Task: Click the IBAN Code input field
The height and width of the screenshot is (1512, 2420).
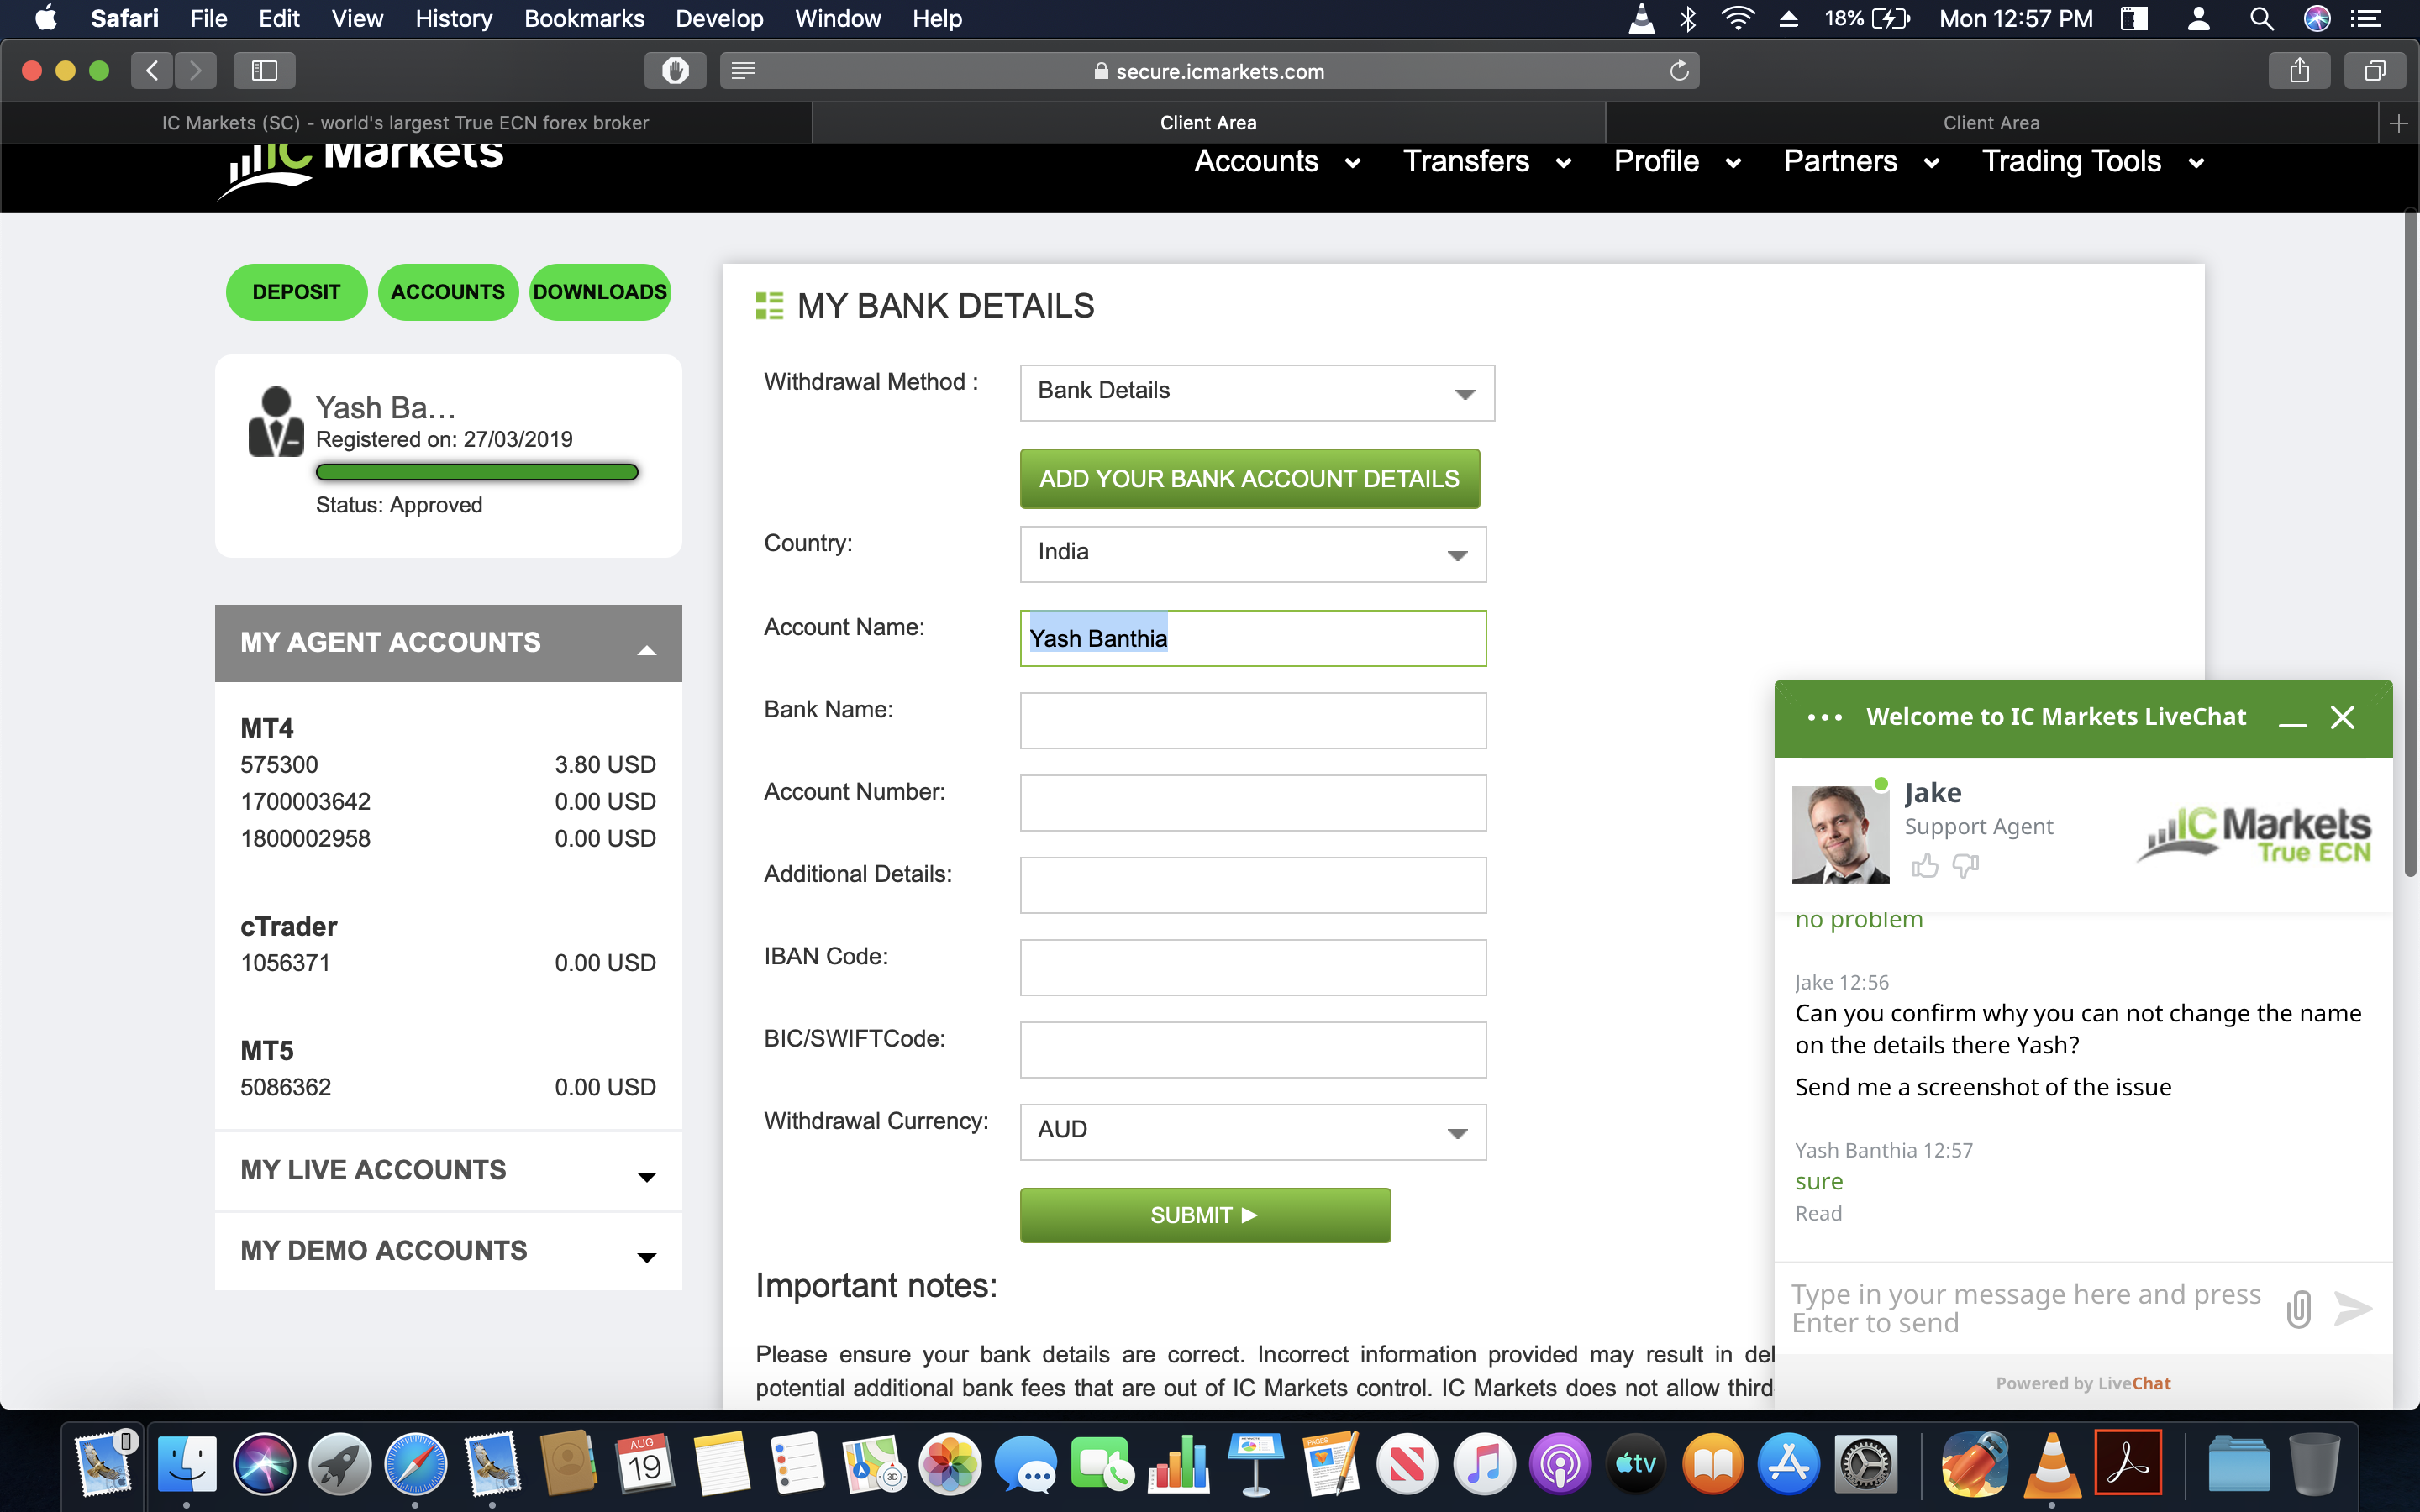Action: coord(1253,967)
